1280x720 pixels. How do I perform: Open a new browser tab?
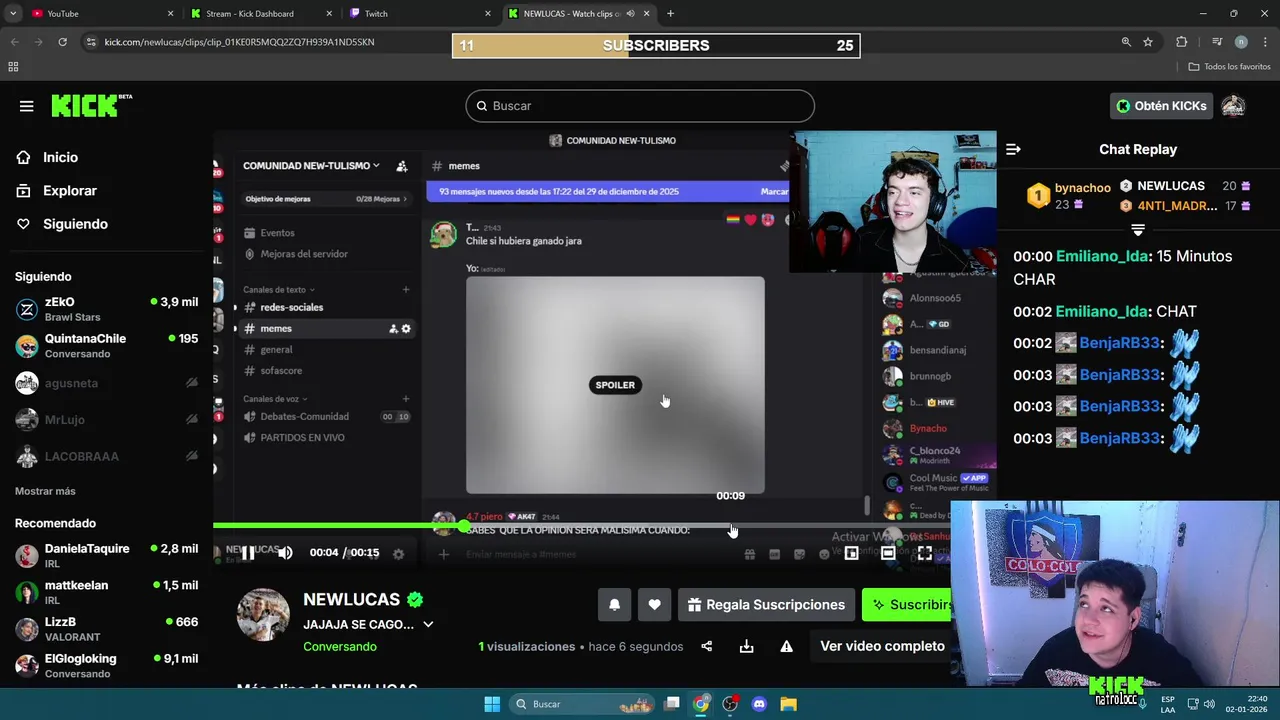(x=670, y=13)
